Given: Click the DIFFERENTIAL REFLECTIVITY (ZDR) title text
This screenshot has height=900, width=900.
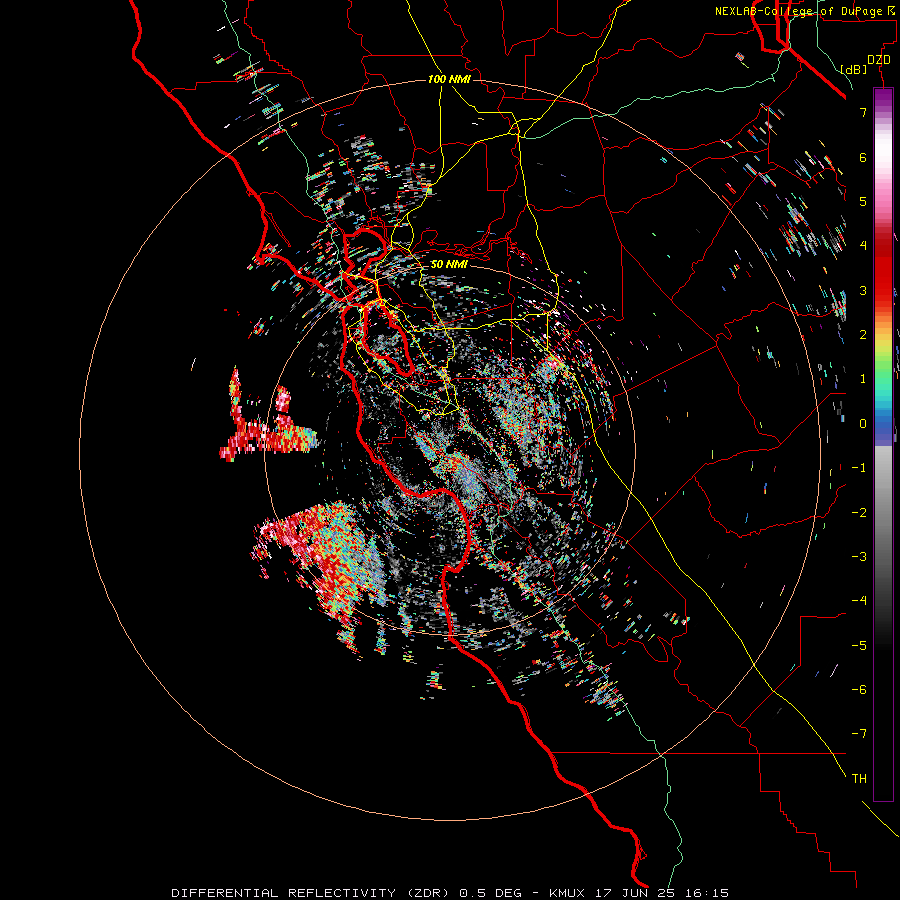Looking at the screenshot, I should (x=312, y=893).
